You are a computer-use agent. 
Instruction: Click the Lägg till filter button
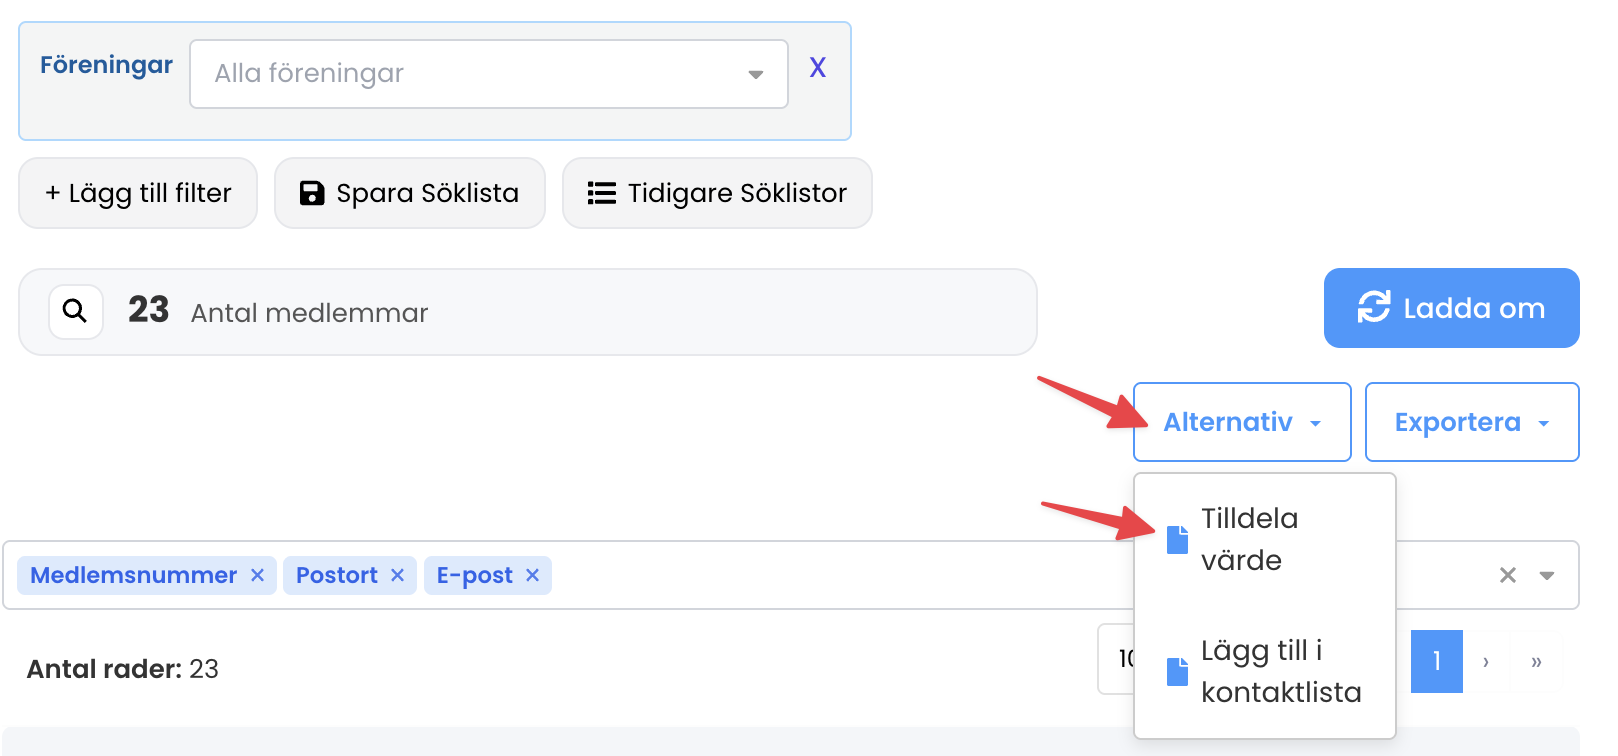click(137, 193)
